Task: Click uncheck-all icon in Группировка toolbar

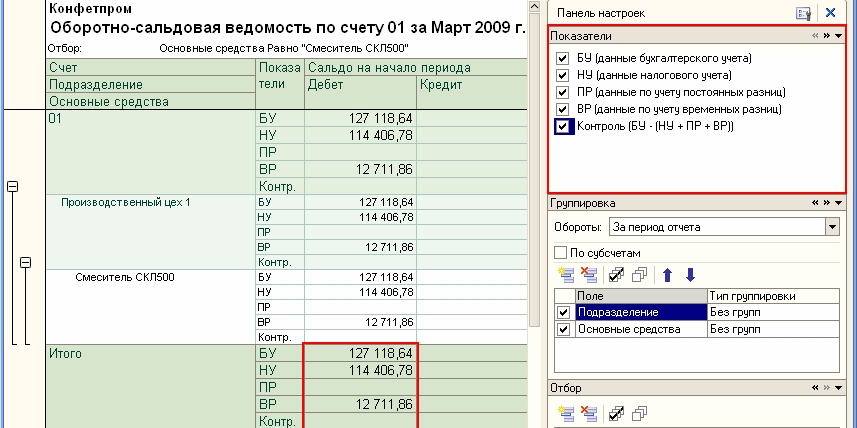Action: click(x=639, y=275)
